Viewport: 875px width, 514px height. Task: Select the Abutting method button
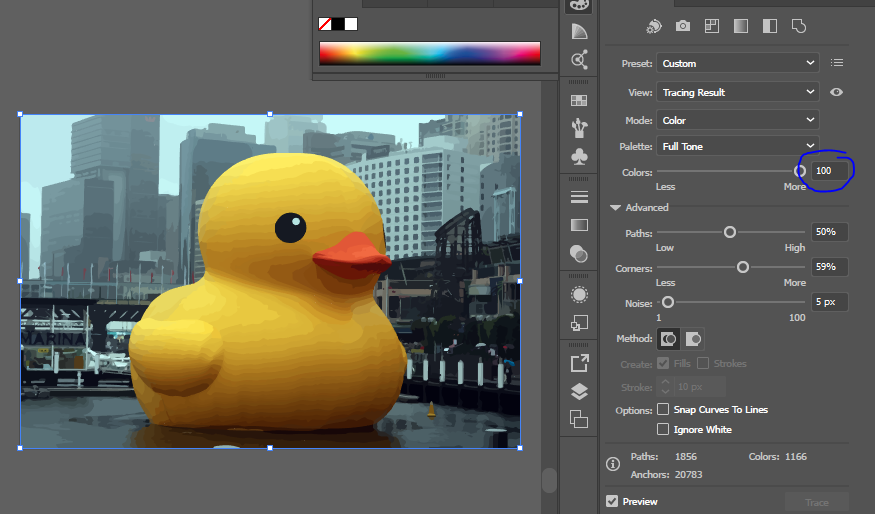point(669,339)
